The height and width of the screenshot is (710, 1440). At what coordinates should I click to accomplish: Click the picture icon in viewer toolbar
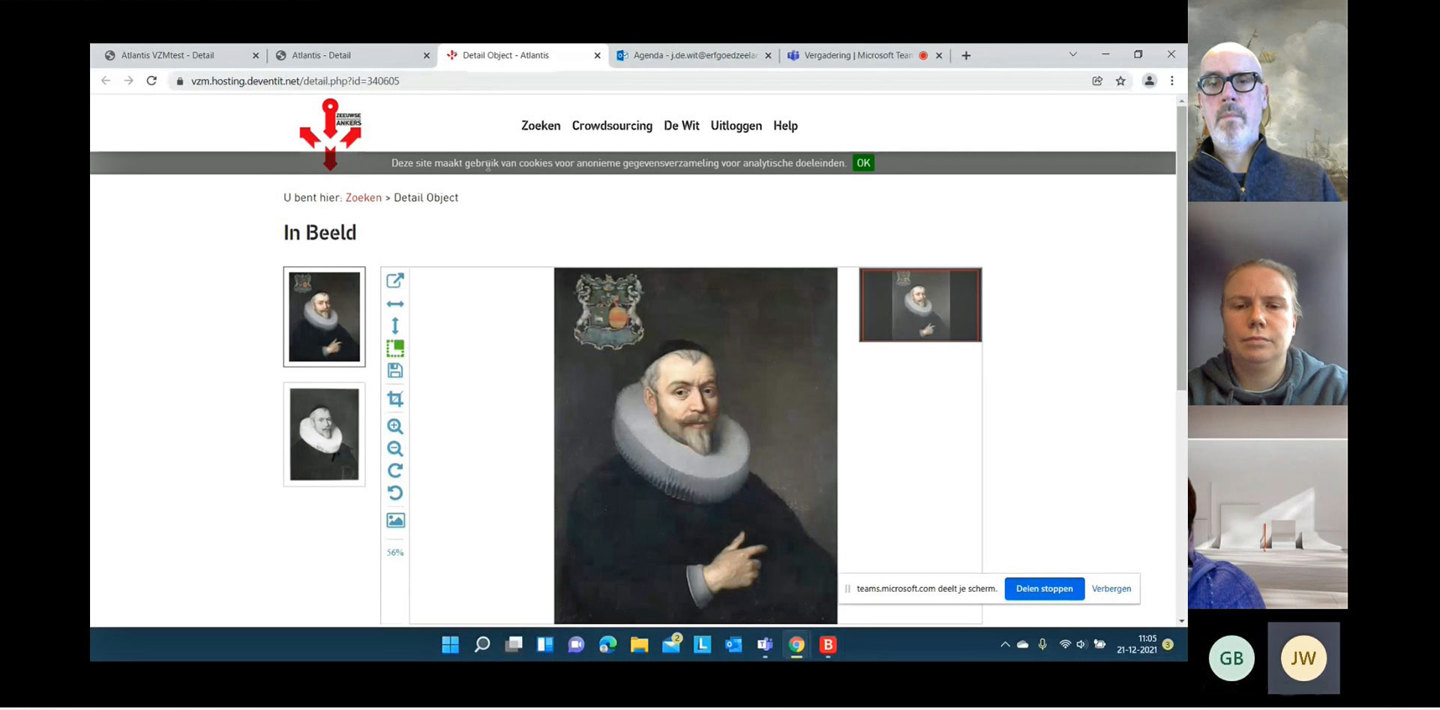(395, 520)
